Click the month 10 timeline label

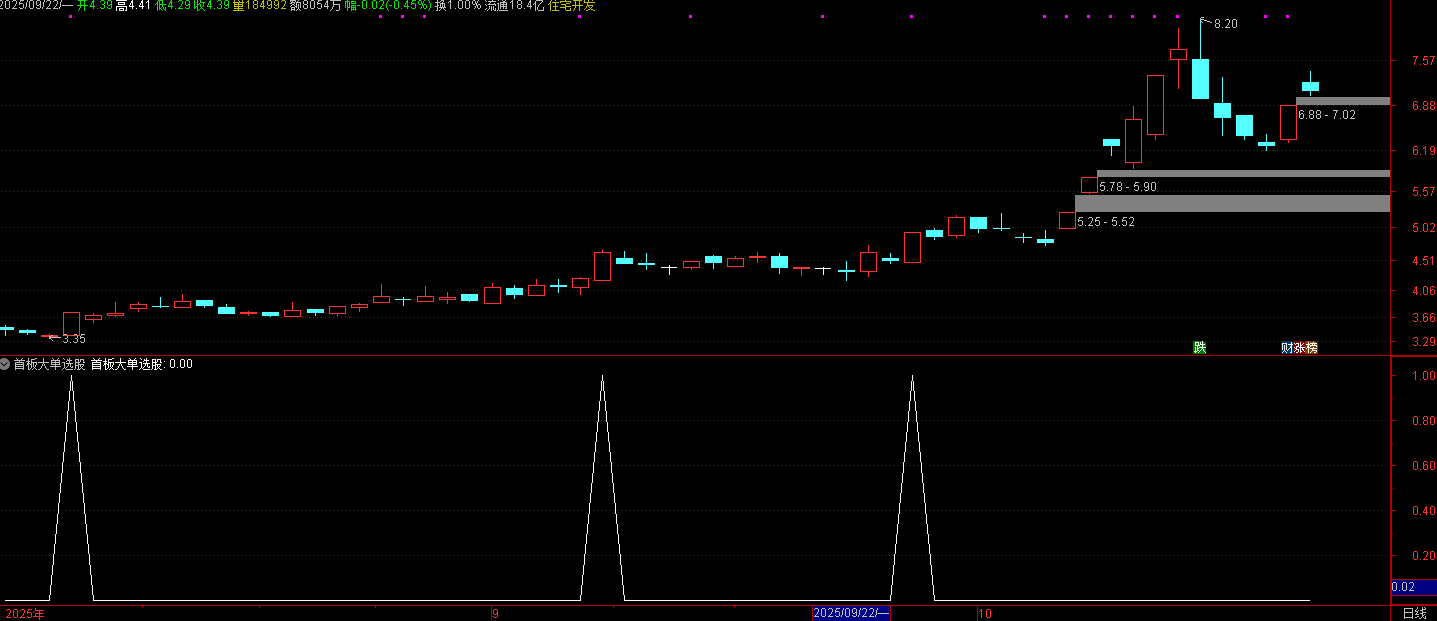(x=984, y=613)
